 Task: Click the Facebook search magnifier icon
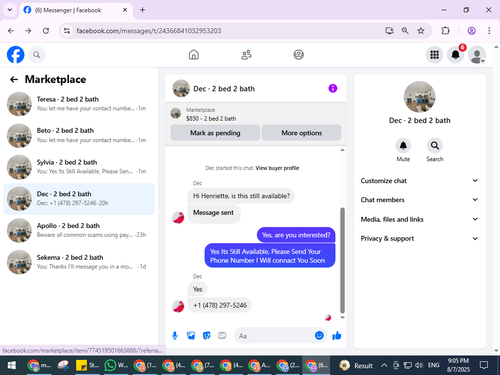(x=37, y=55)
